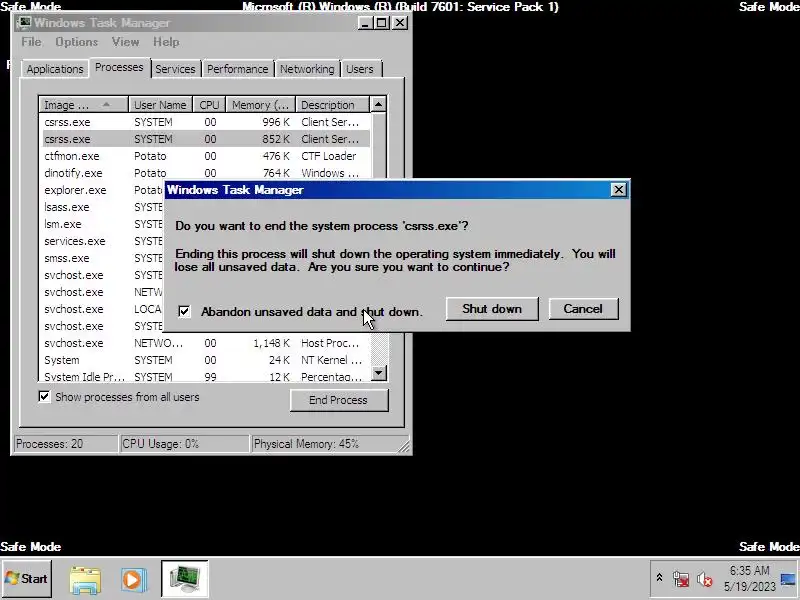Close the csrss.exe confirmation dialog

pos(618,190)
